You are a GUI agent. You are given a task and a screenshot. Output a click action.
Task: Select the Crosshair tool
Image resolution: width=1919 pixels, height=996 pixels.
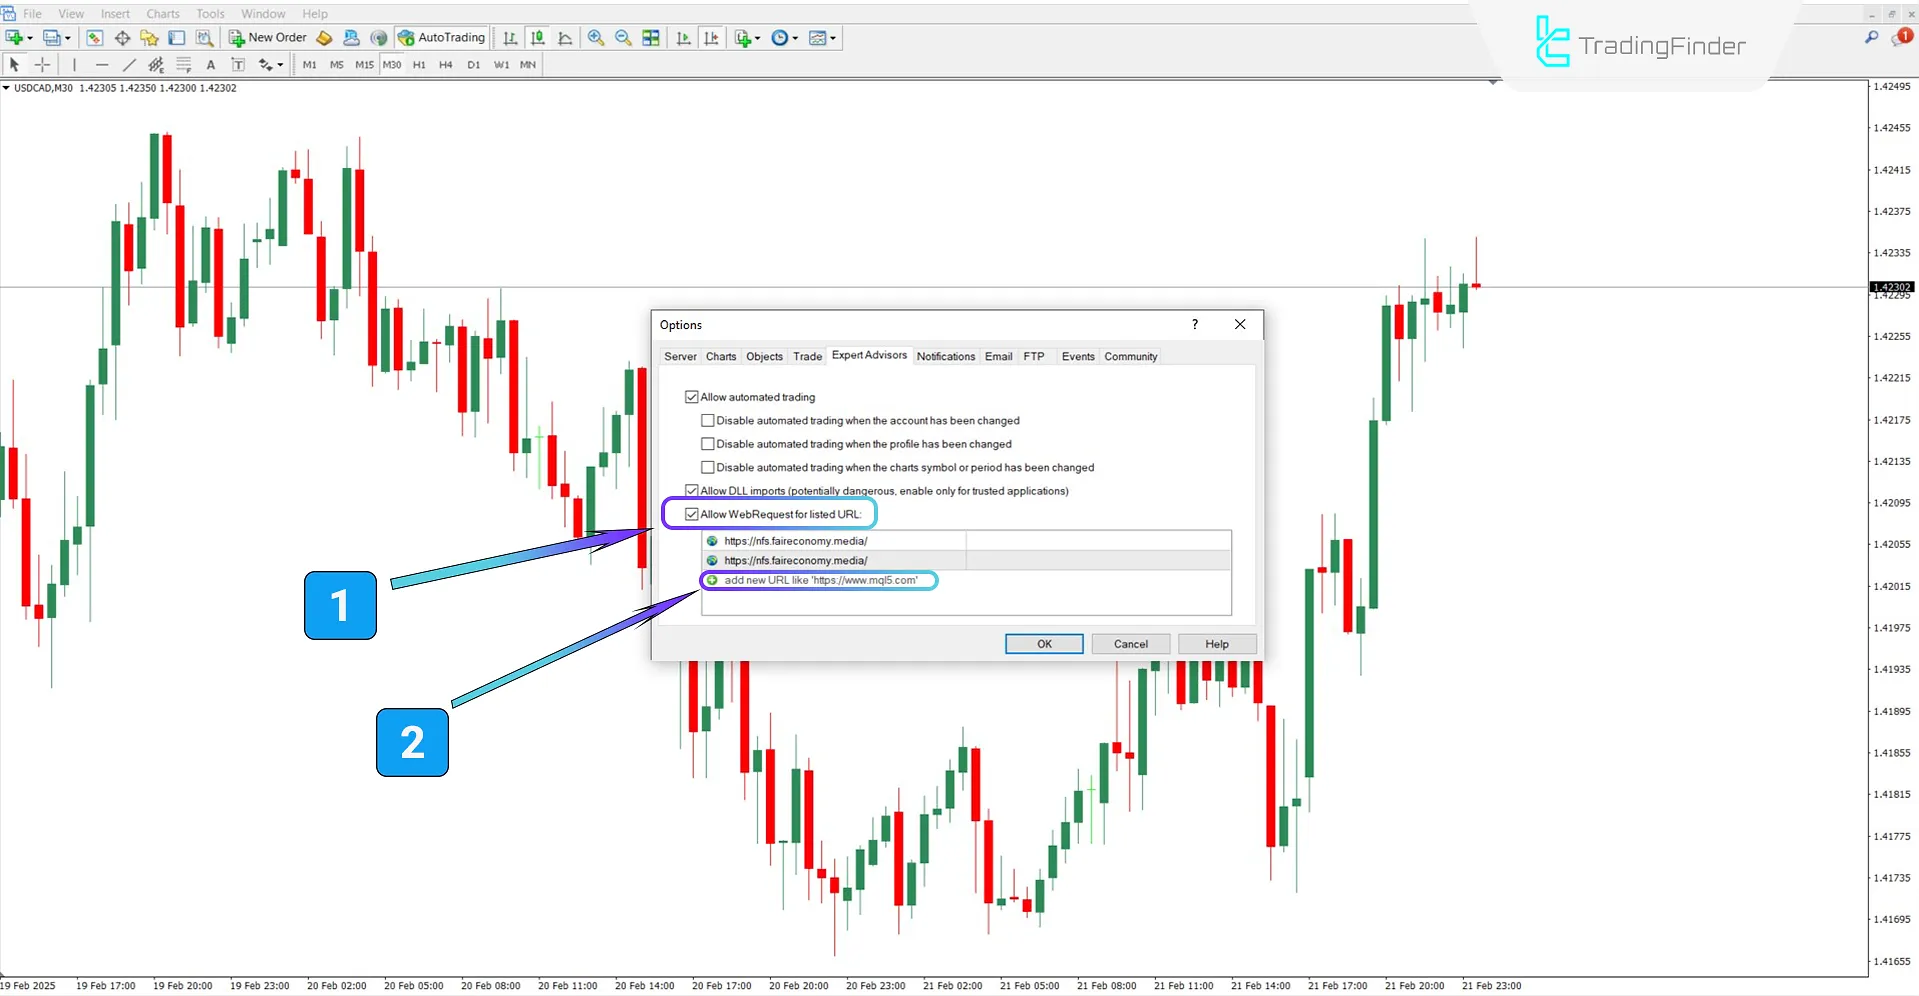click(x=42, y=64)
